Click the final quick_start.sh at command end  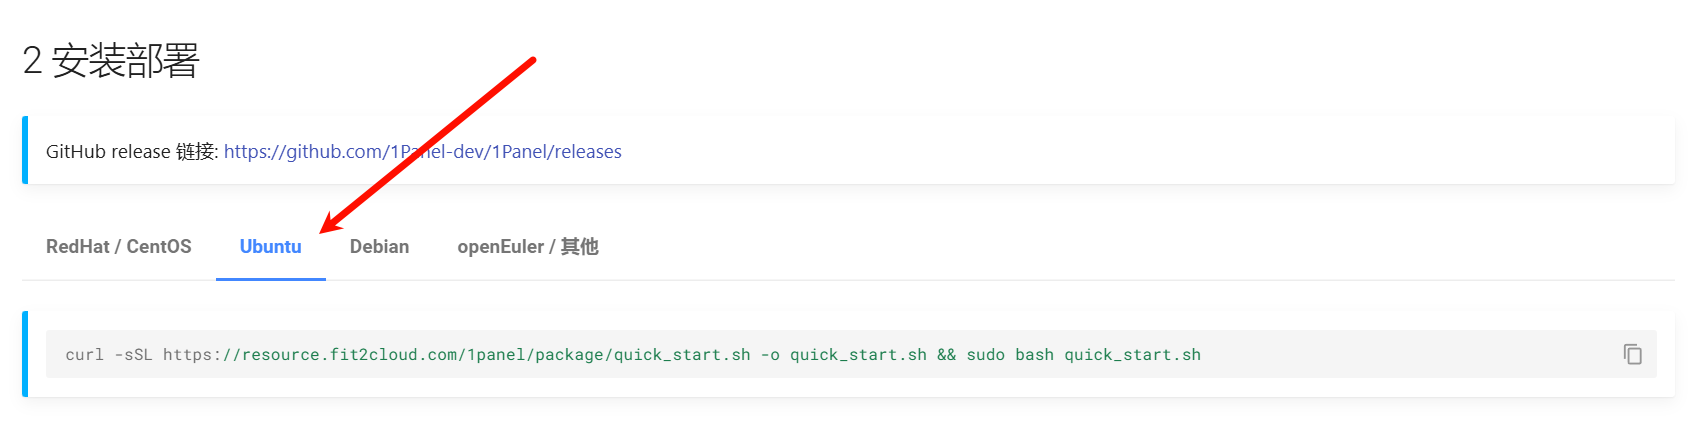(x=1132, y=355)
